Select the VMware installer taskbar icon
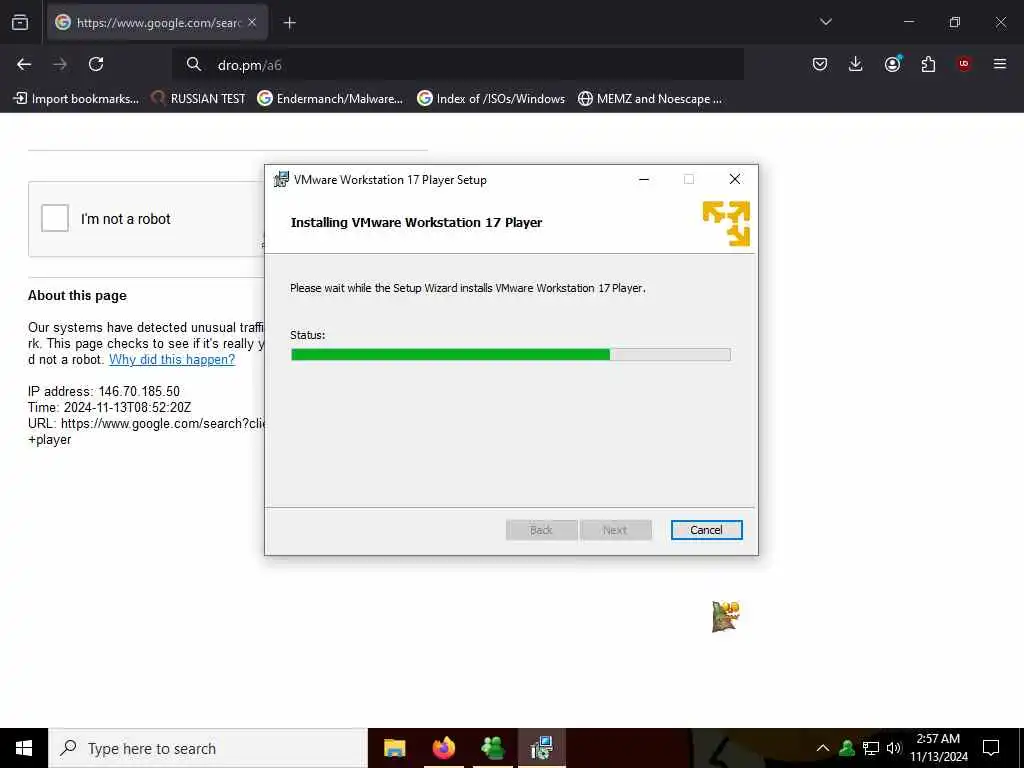 point(542,748)
